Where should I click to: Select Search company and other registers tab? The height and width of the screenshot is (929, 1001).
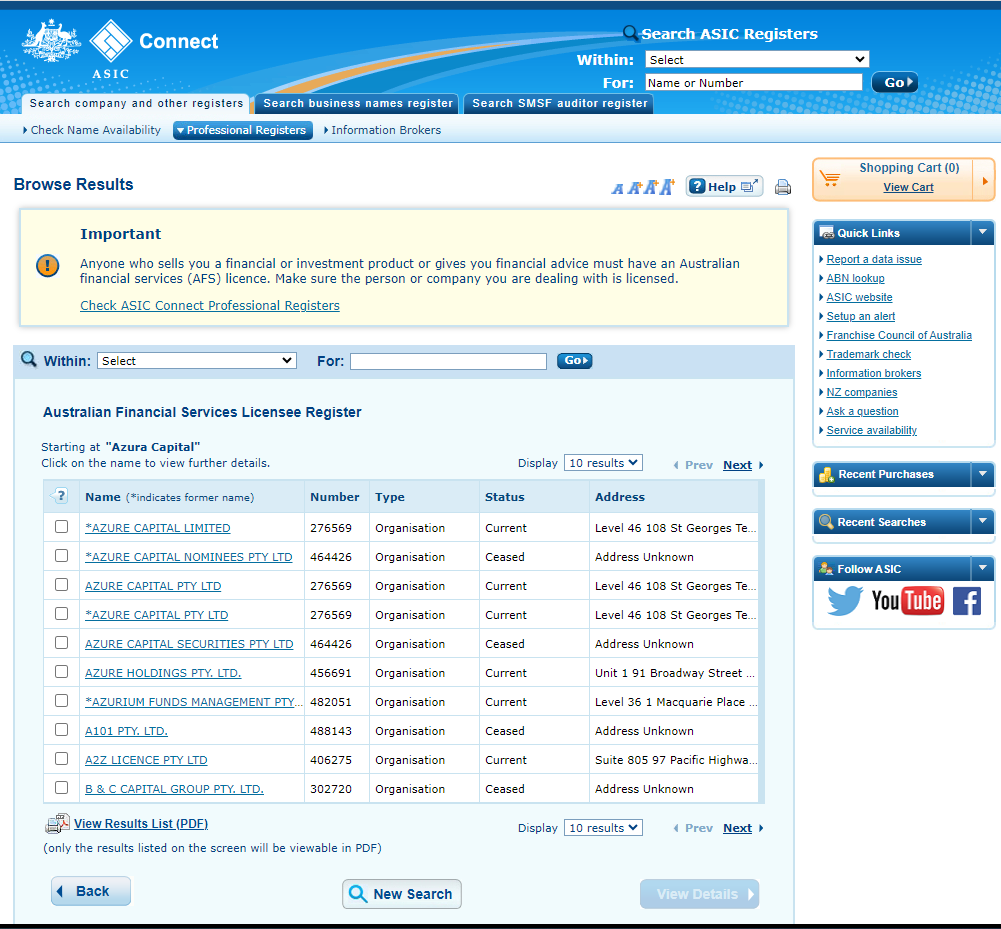(136, 103)
